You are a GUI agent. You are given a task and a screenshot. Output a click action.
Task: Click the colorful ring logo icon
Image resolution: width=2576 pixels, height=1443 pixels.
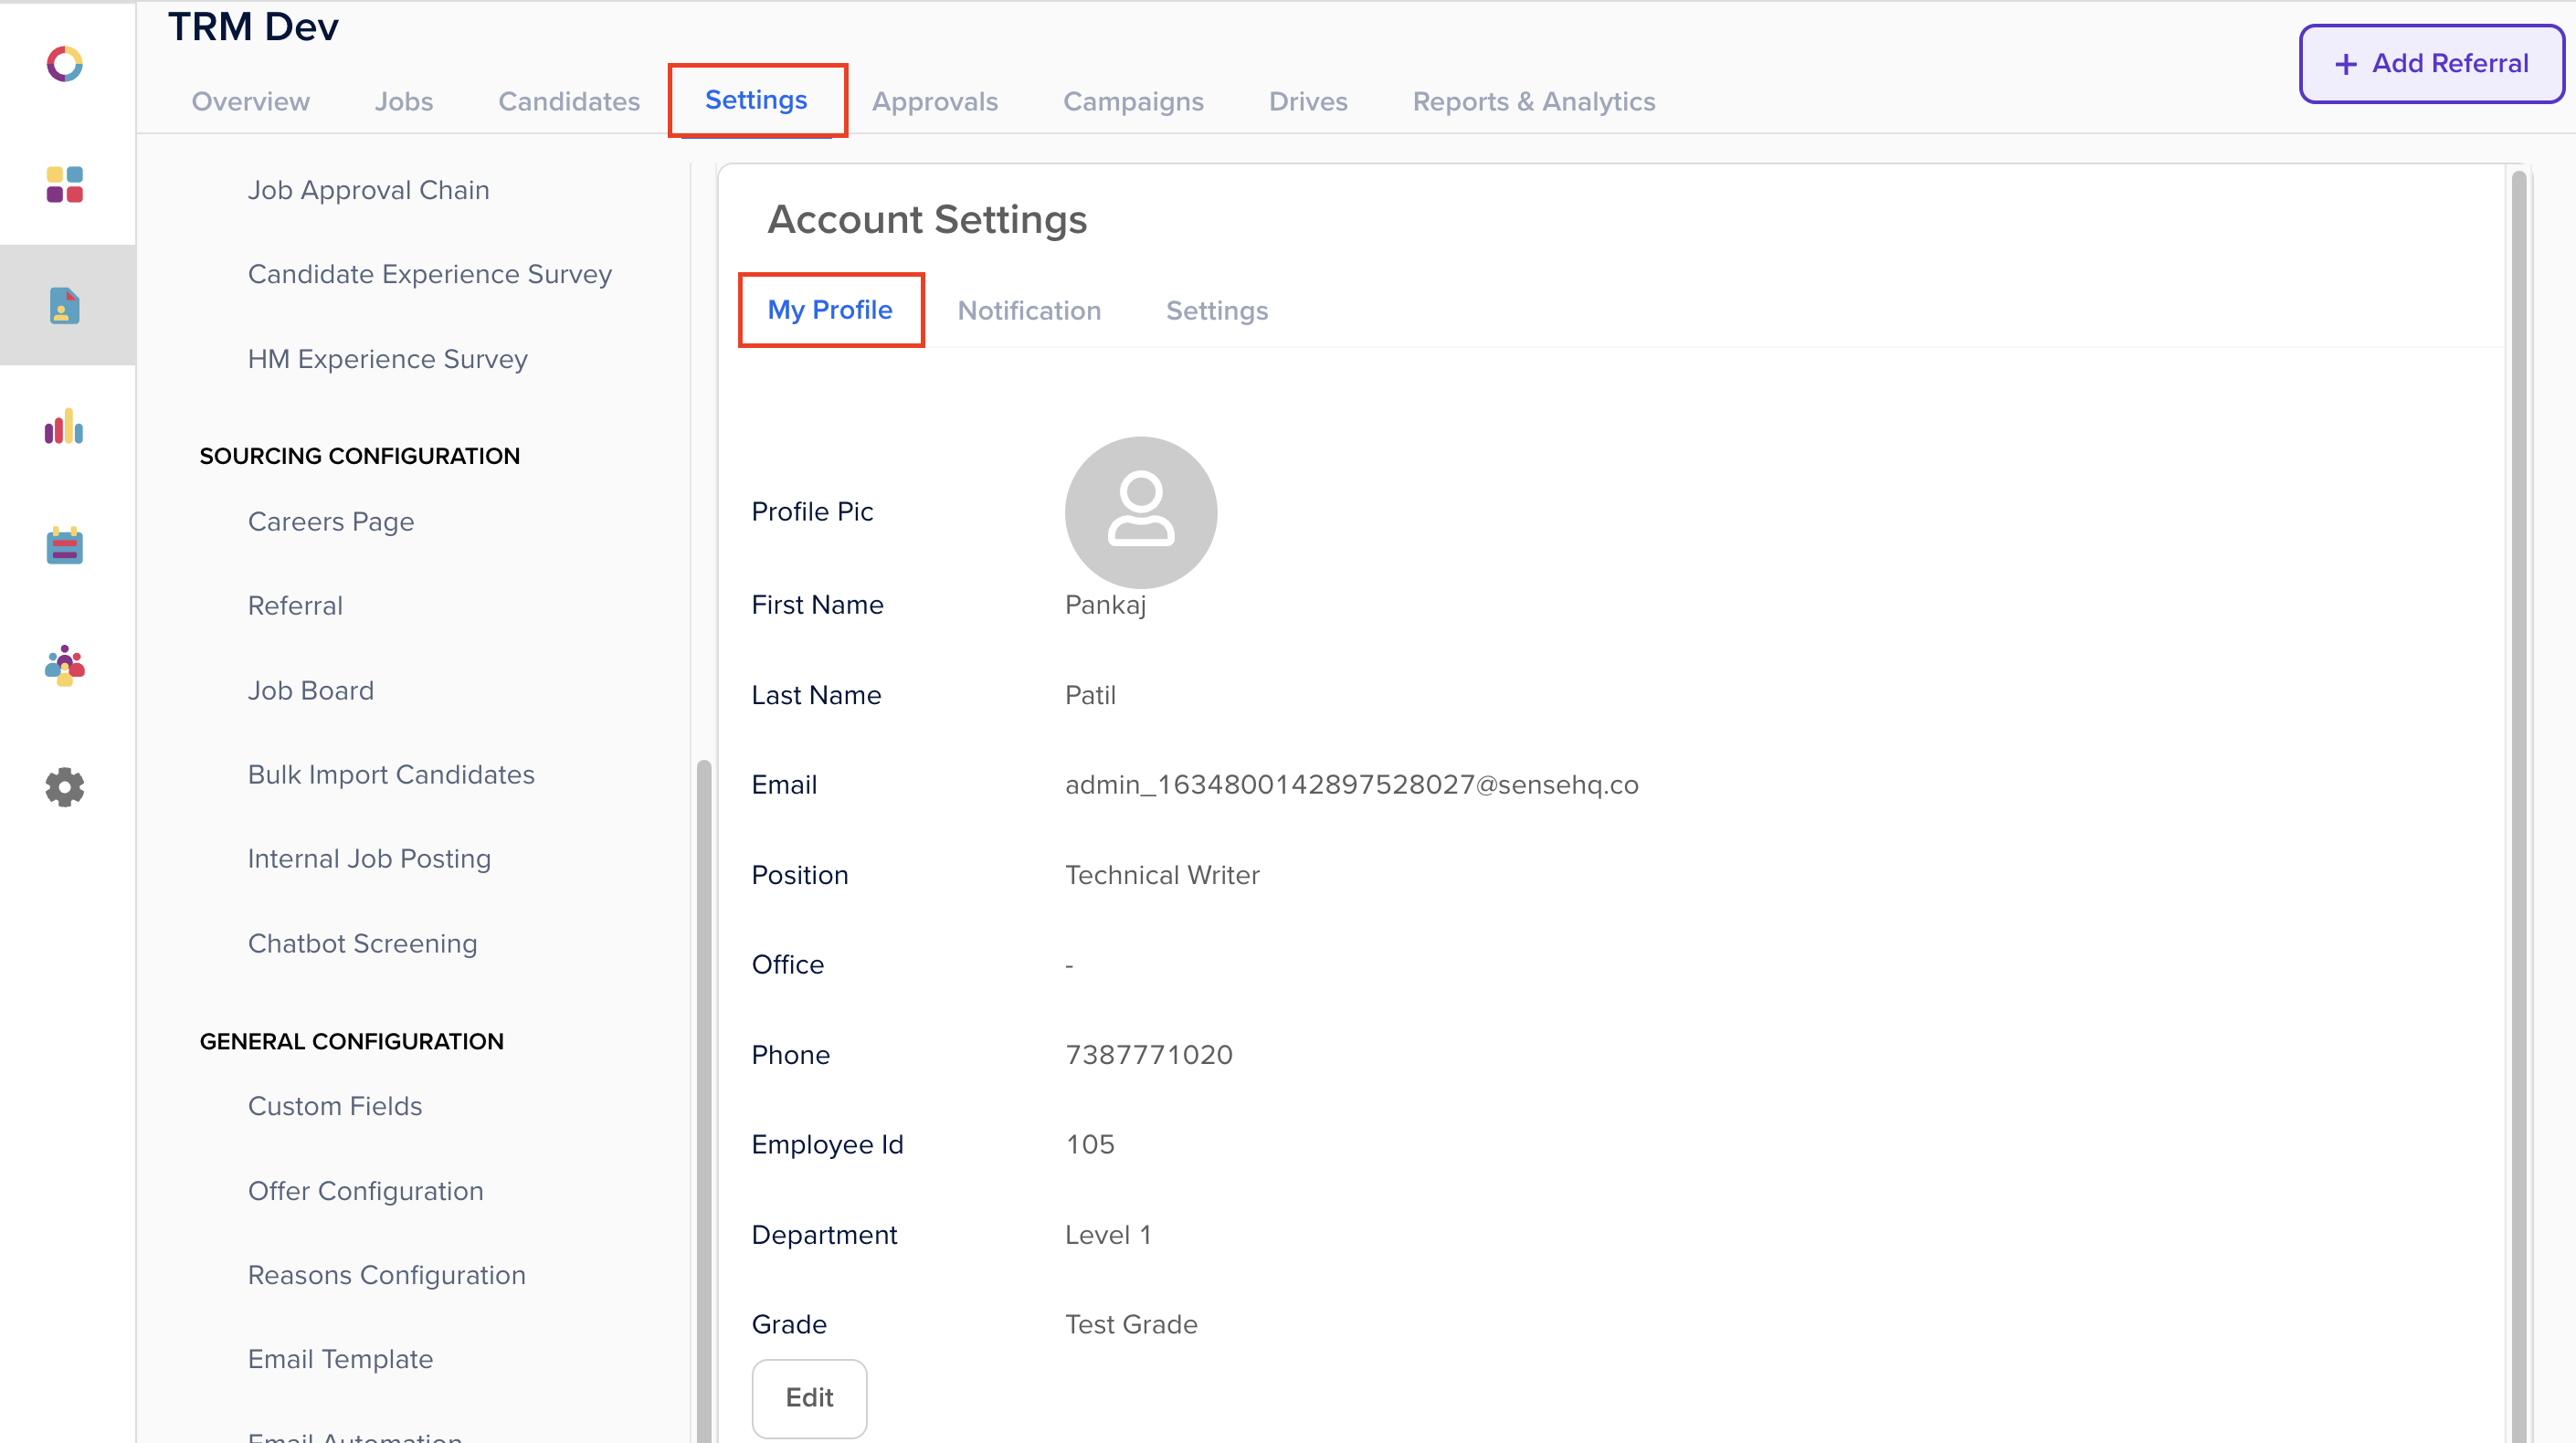click(65, 64)
